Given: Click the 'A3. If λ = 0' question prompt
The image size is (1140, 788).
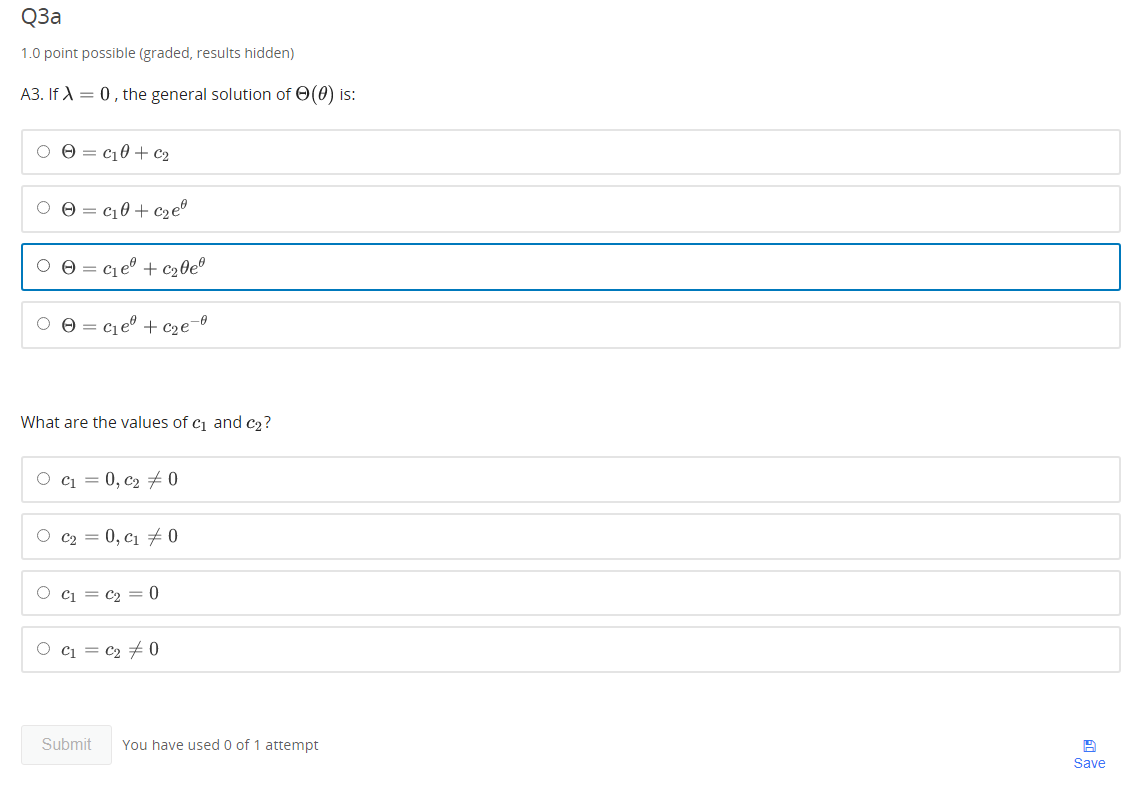Looking at the screenshot, I should point(188,94).
